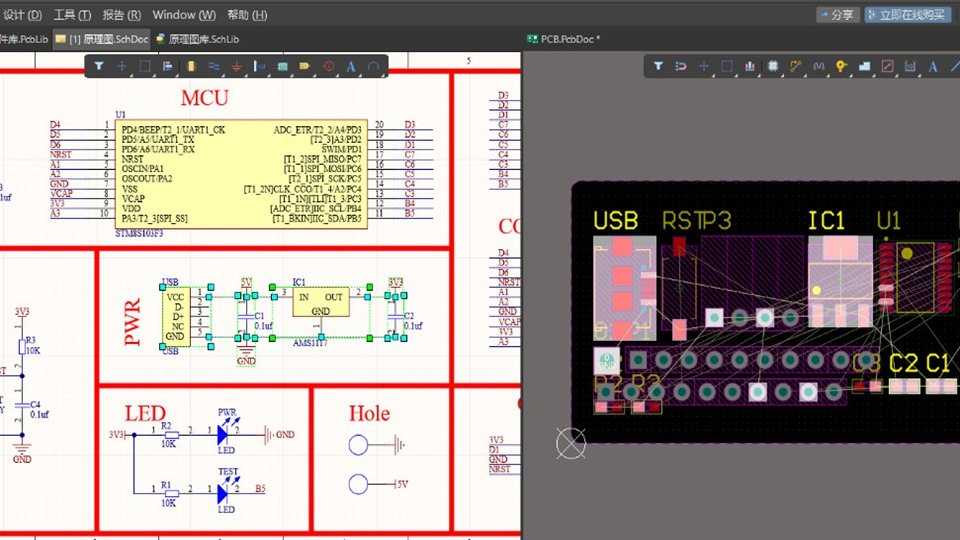Screen dimensions: 960x540
Task: Select the C2 capacitor footprint on PCB
Action: pos(904,386)
